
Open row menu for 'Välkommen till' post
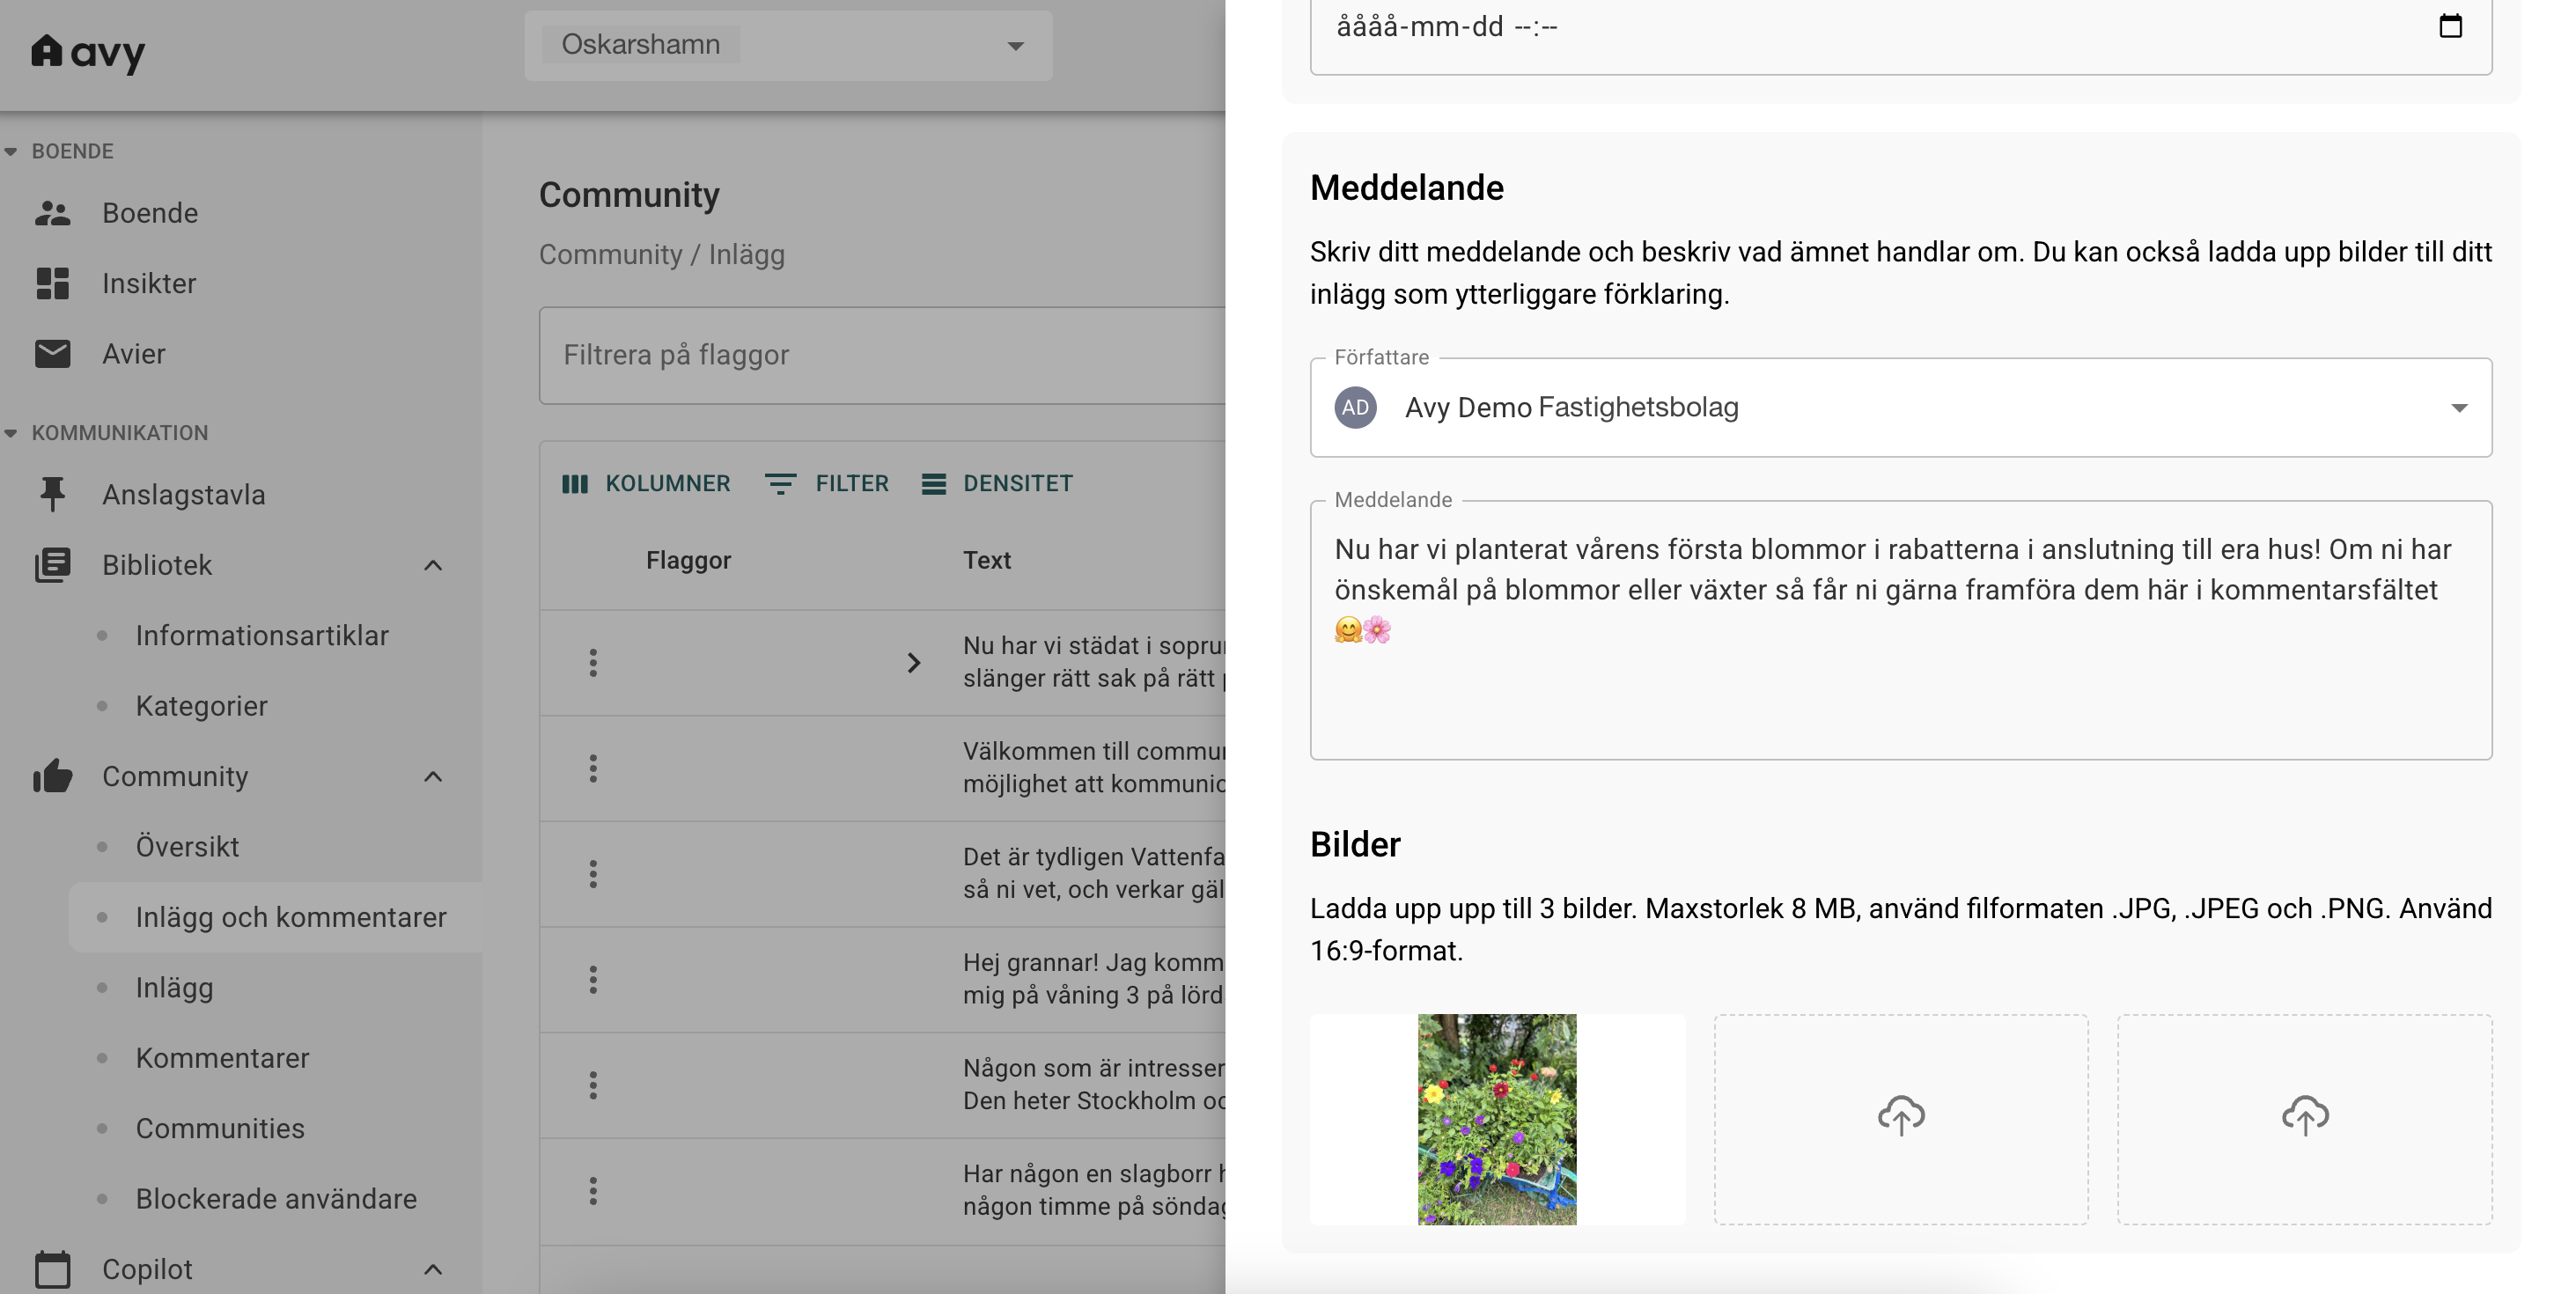tap(593, 768)
